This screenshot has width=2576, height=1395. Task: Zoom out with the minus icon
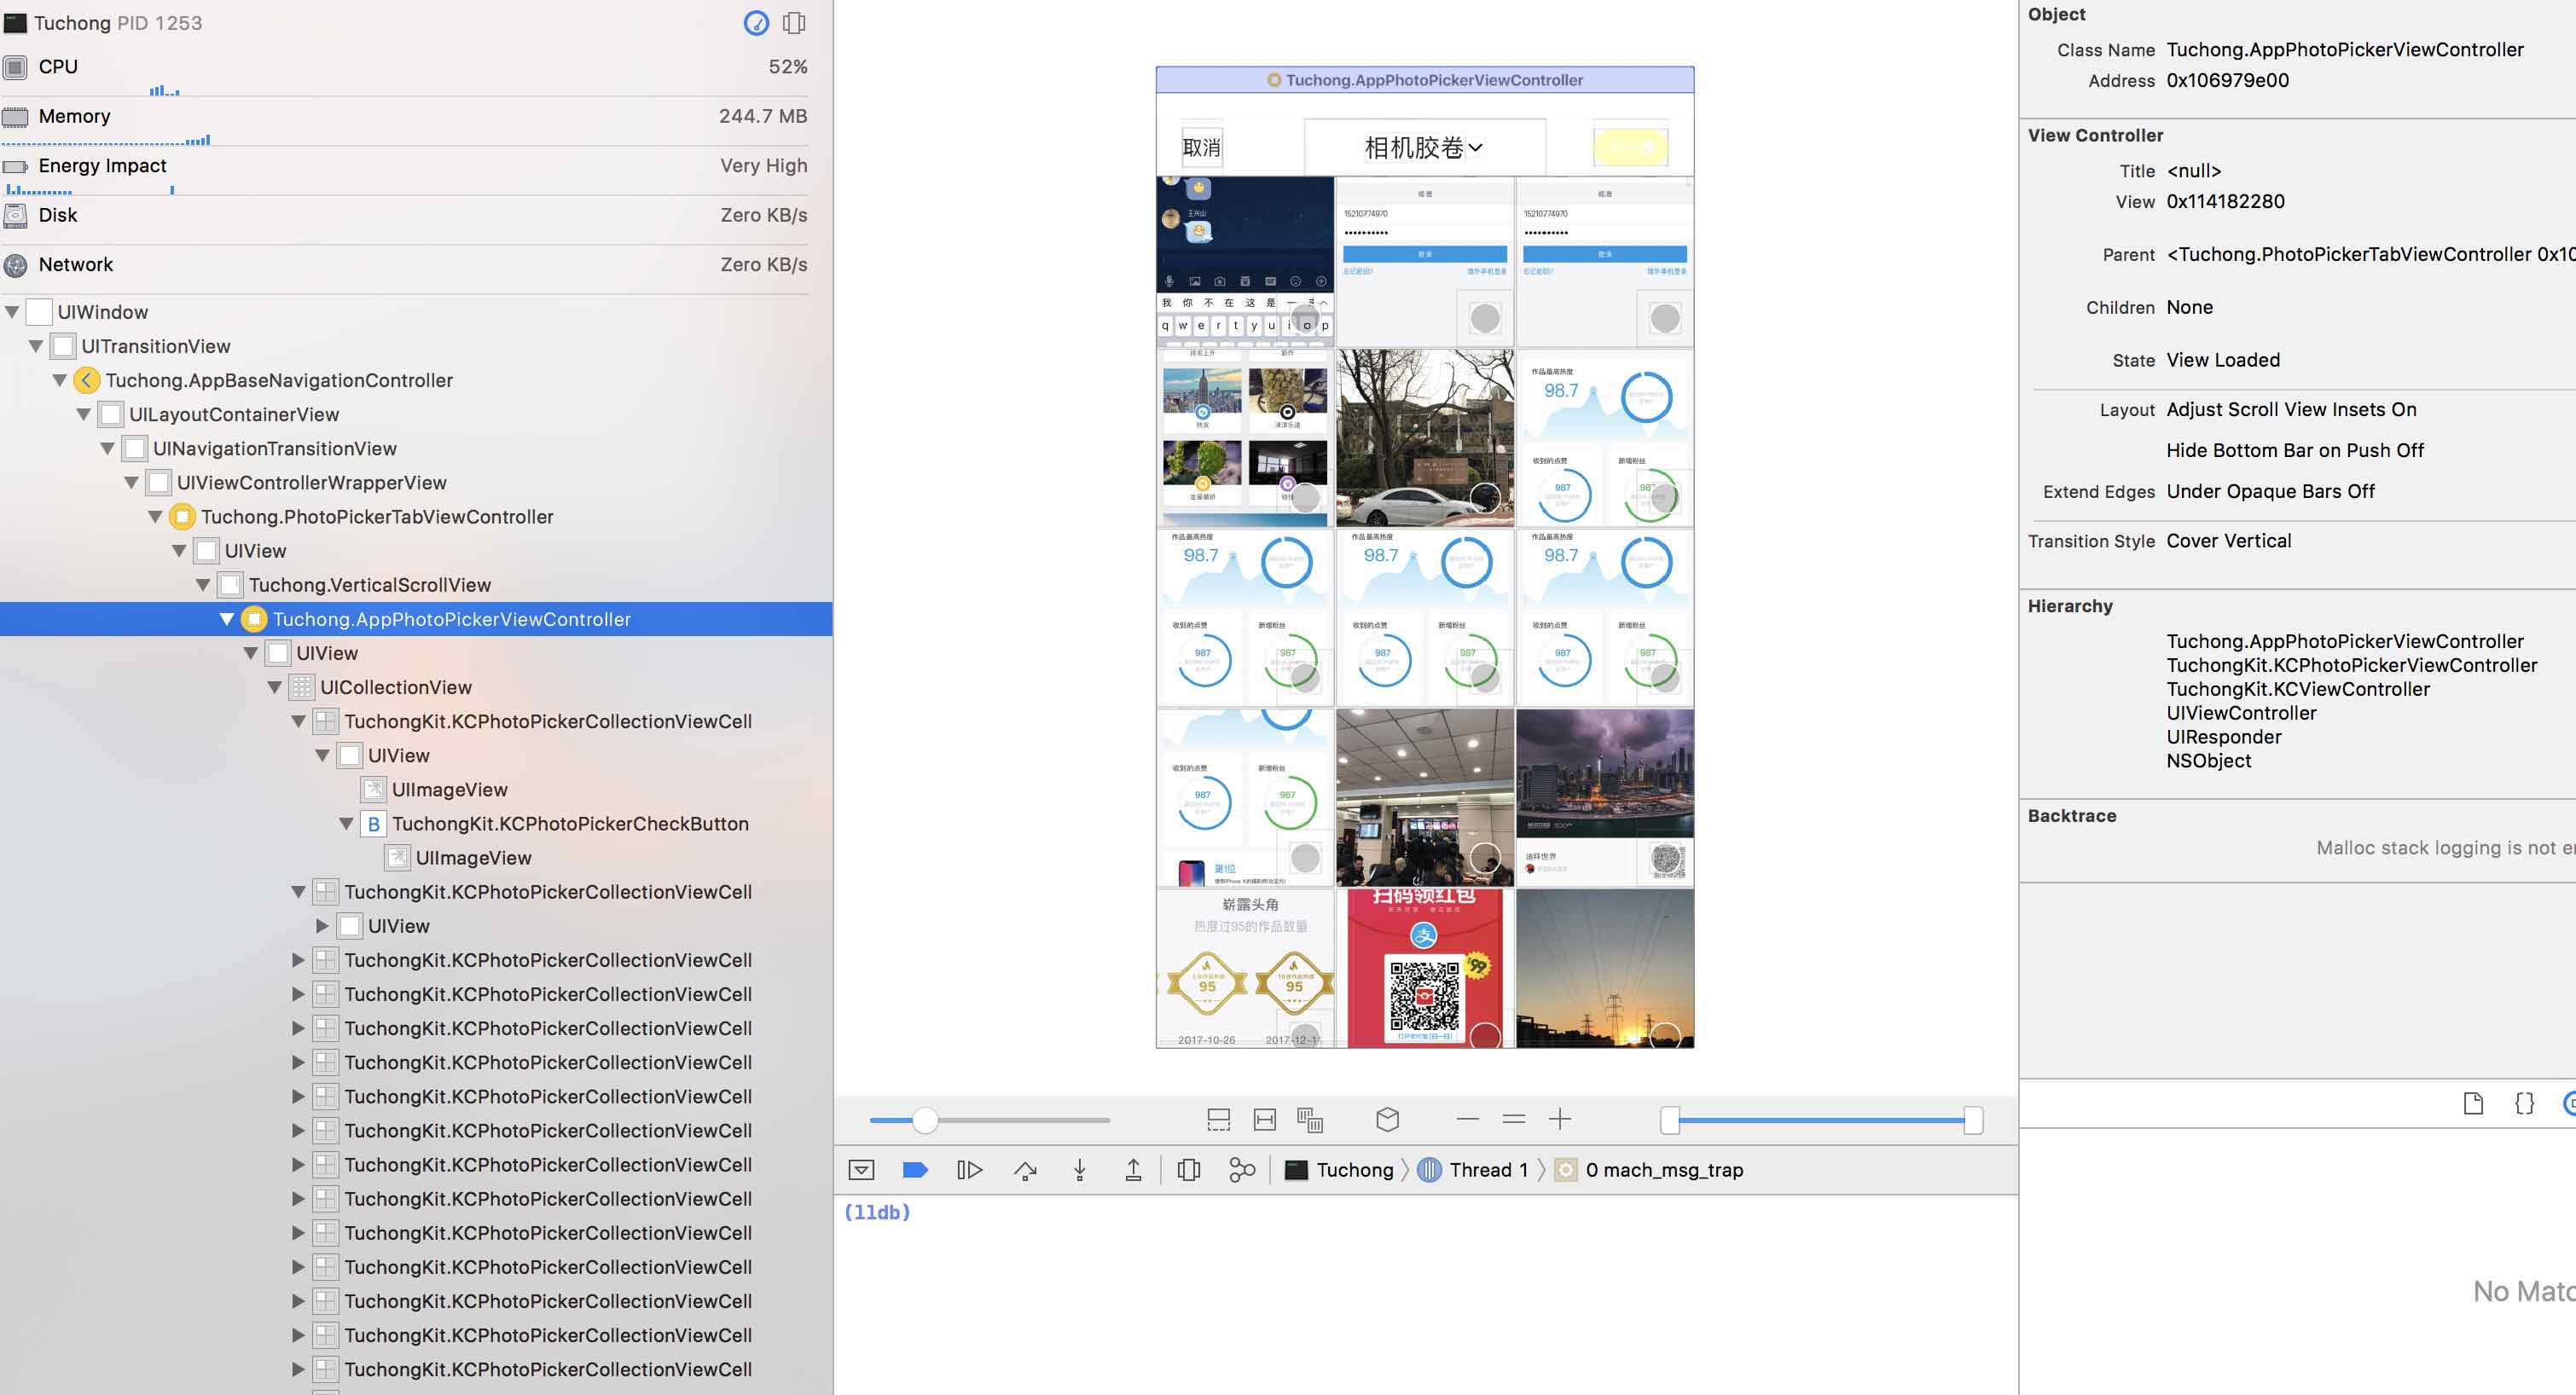[1467, 1119]
